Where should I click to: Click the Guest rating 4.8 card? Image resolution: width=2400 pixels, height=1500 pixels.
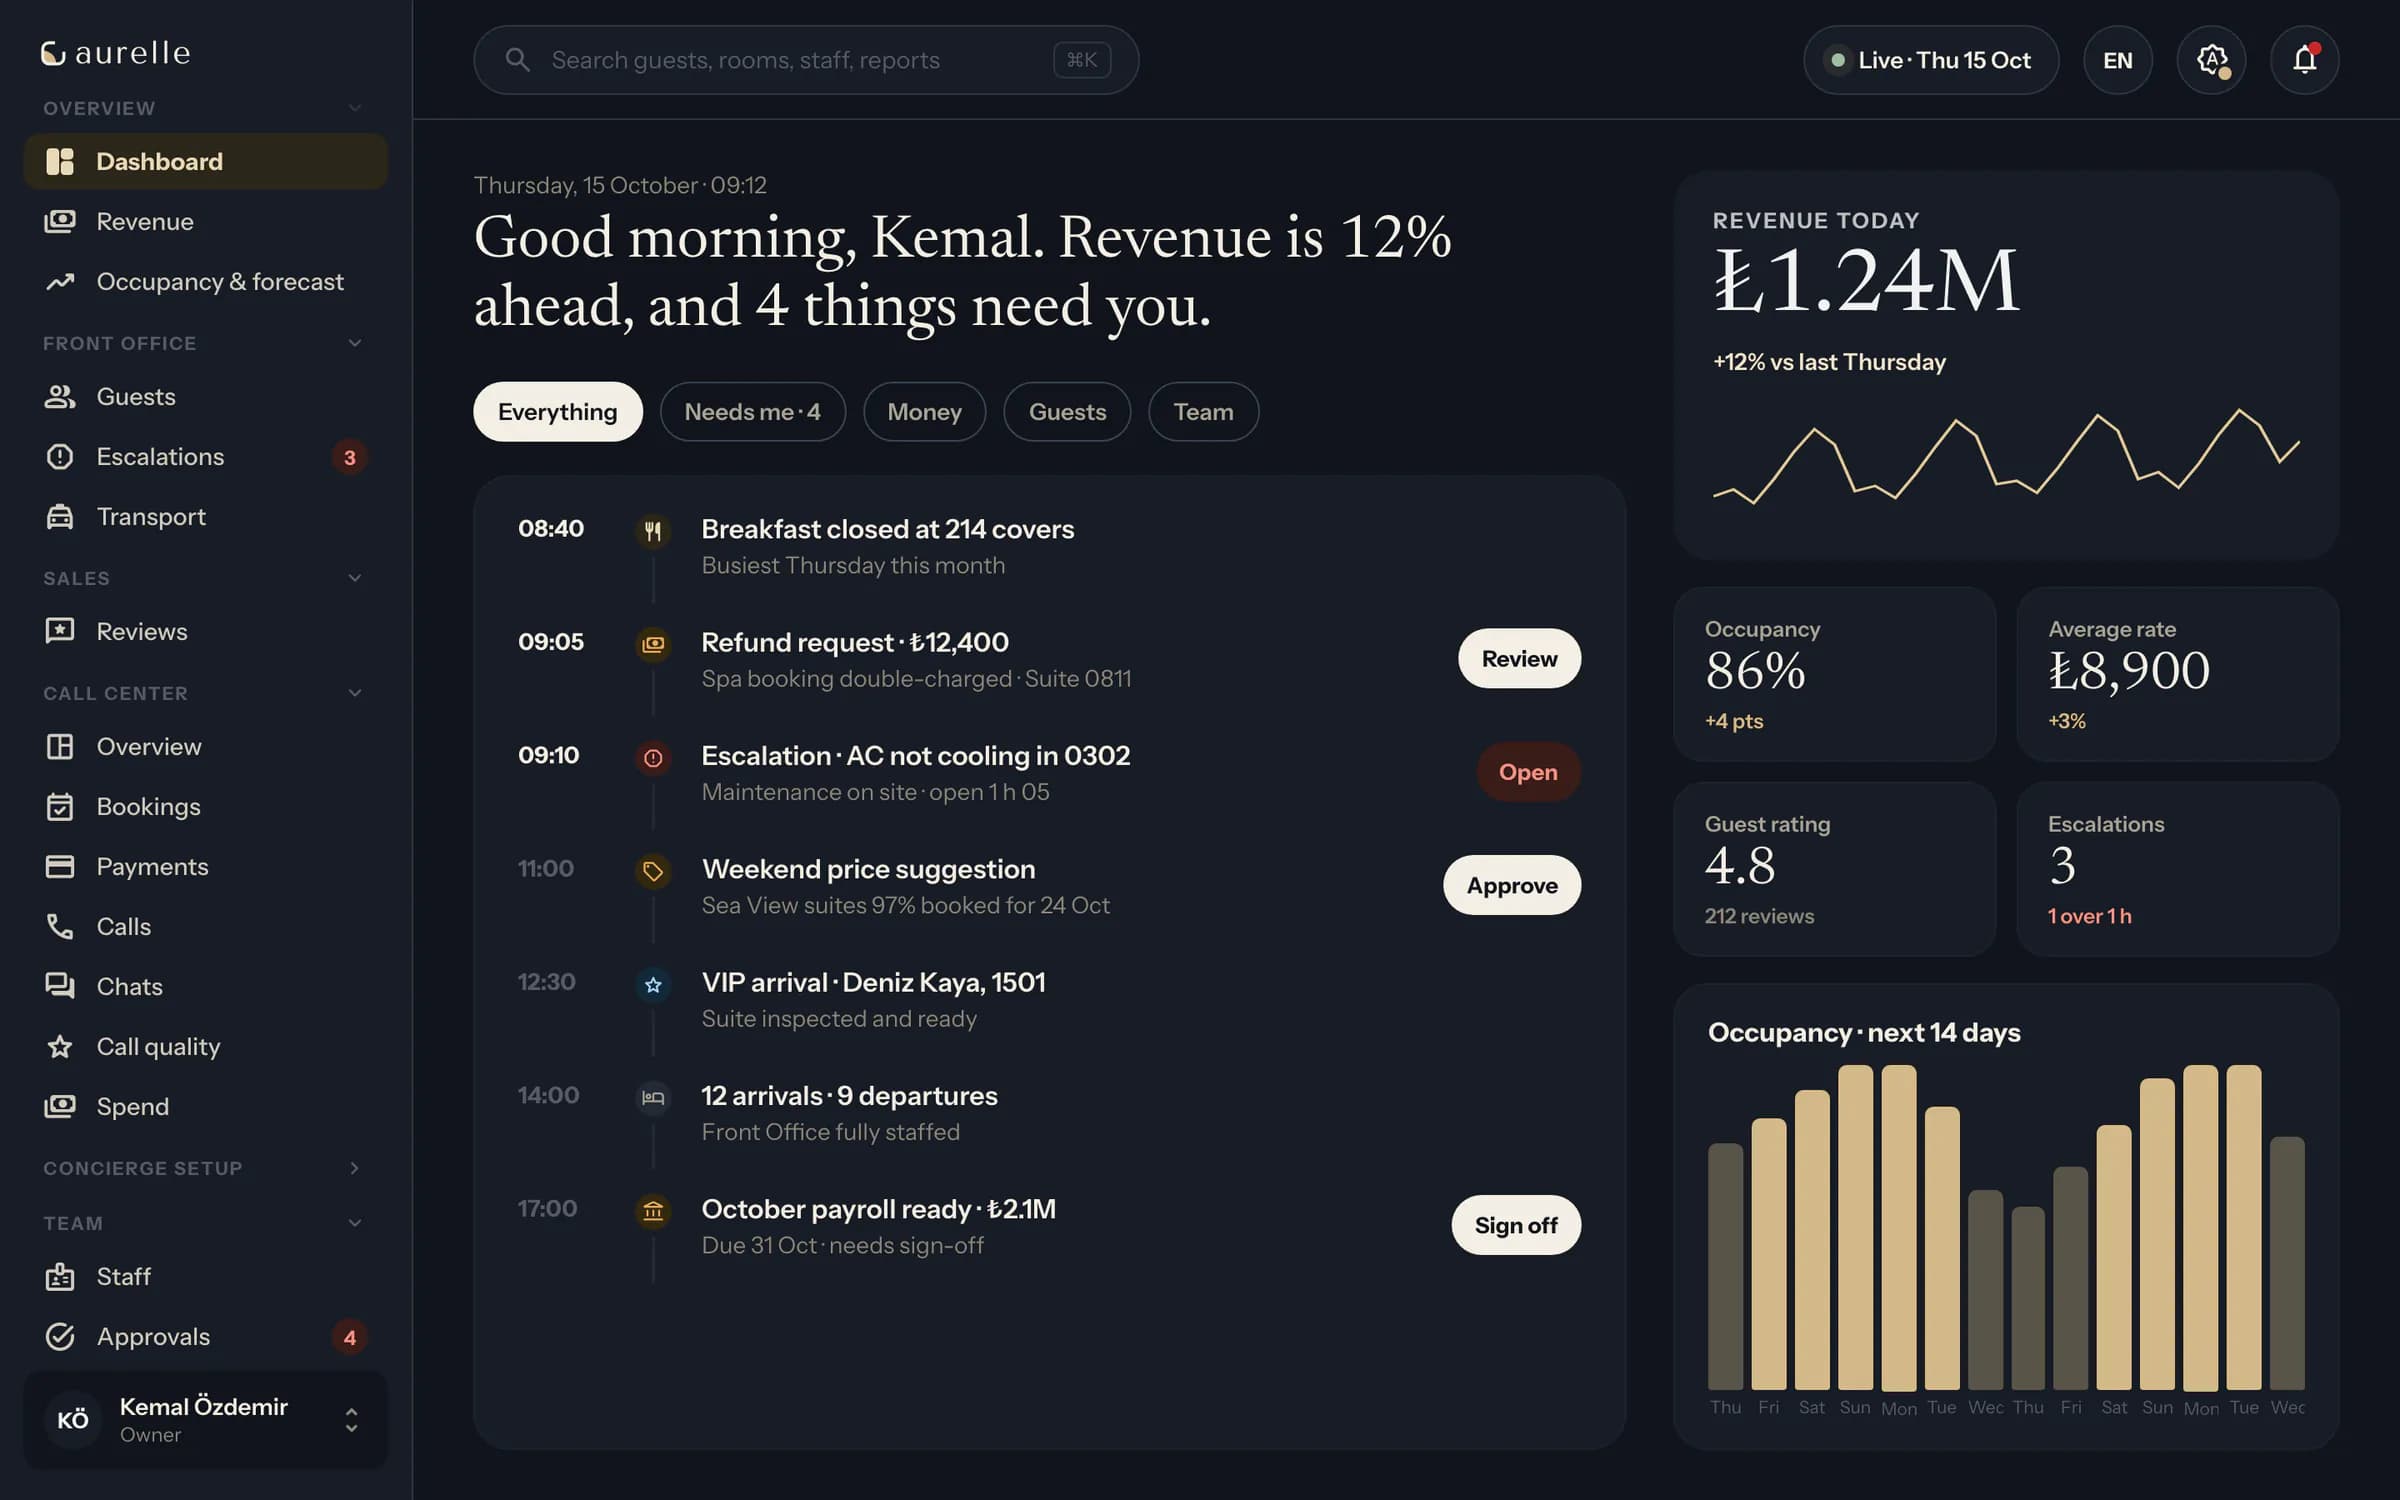pos(1834,869)
